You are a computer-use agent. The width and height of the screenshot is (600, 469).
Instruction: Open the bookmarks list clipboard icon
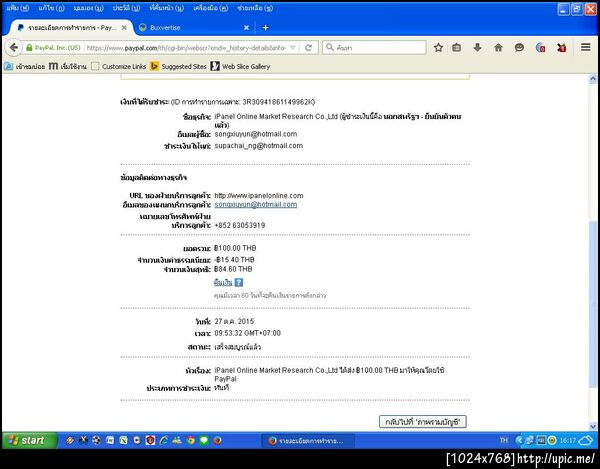[x=457, y=47]
